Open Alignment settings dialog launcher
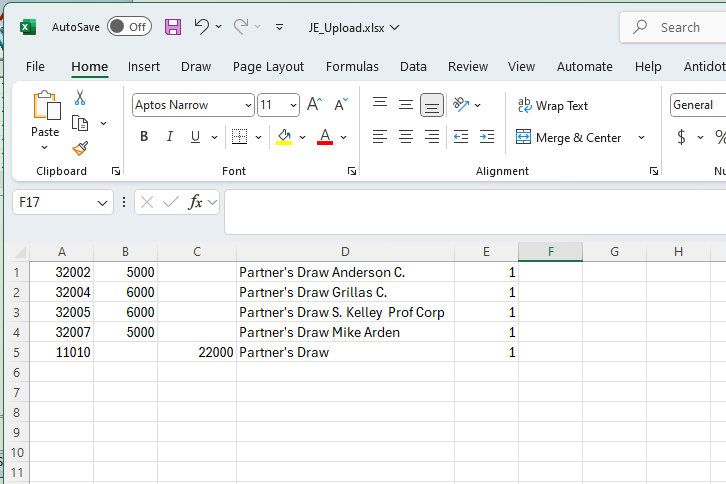The height and width of the screenshot is (484, 726). pos(654,171)
